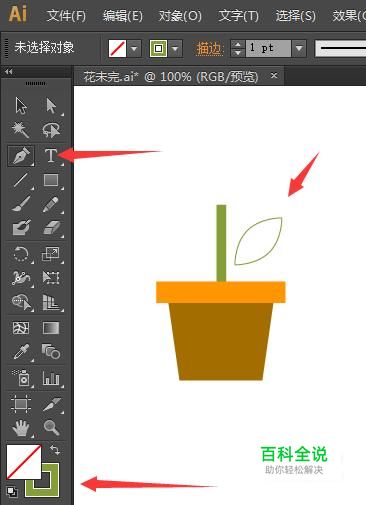
Task: Select the Column Graph tool
Action: click(x=51, y=378)
